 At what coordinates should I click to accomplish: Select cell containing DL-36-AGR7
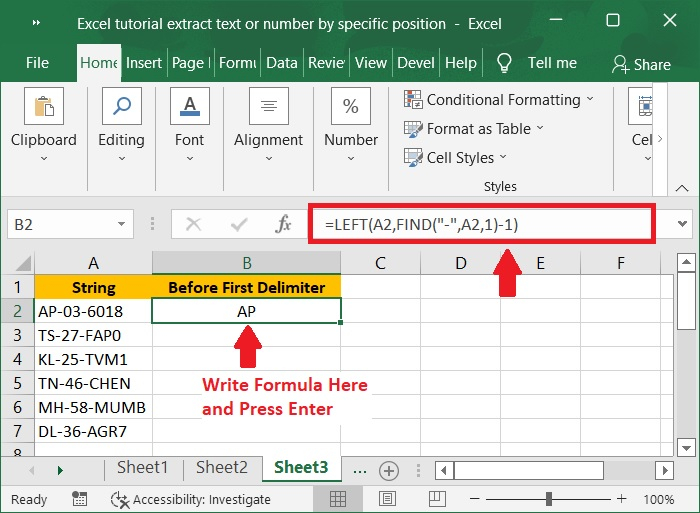click(93, 431)
